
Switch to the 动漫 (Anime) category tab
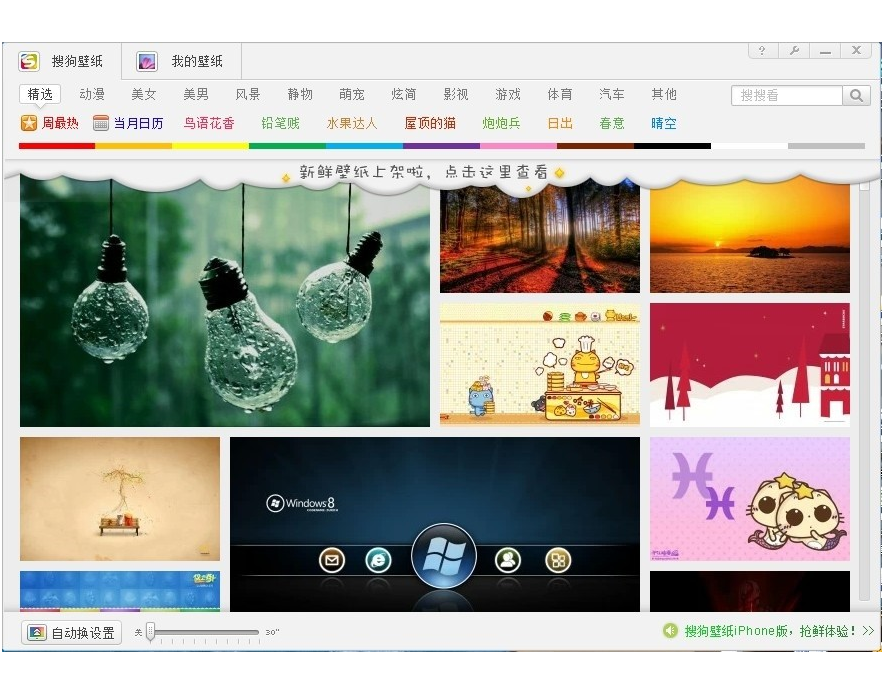coord(92,94)
